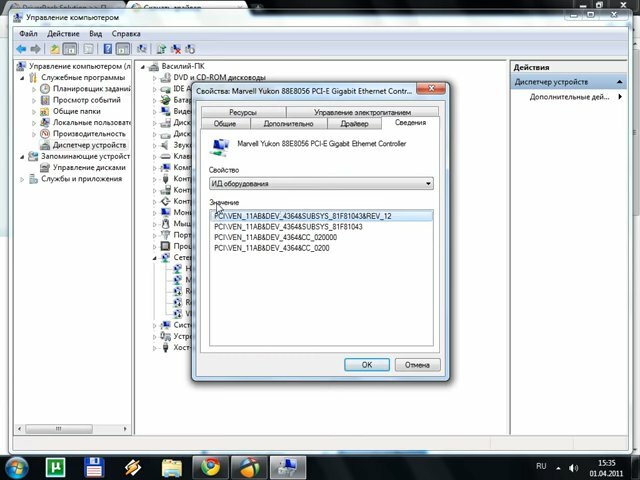Expand Просмотр событий node
Screen dimensions: 640x480
34,100
